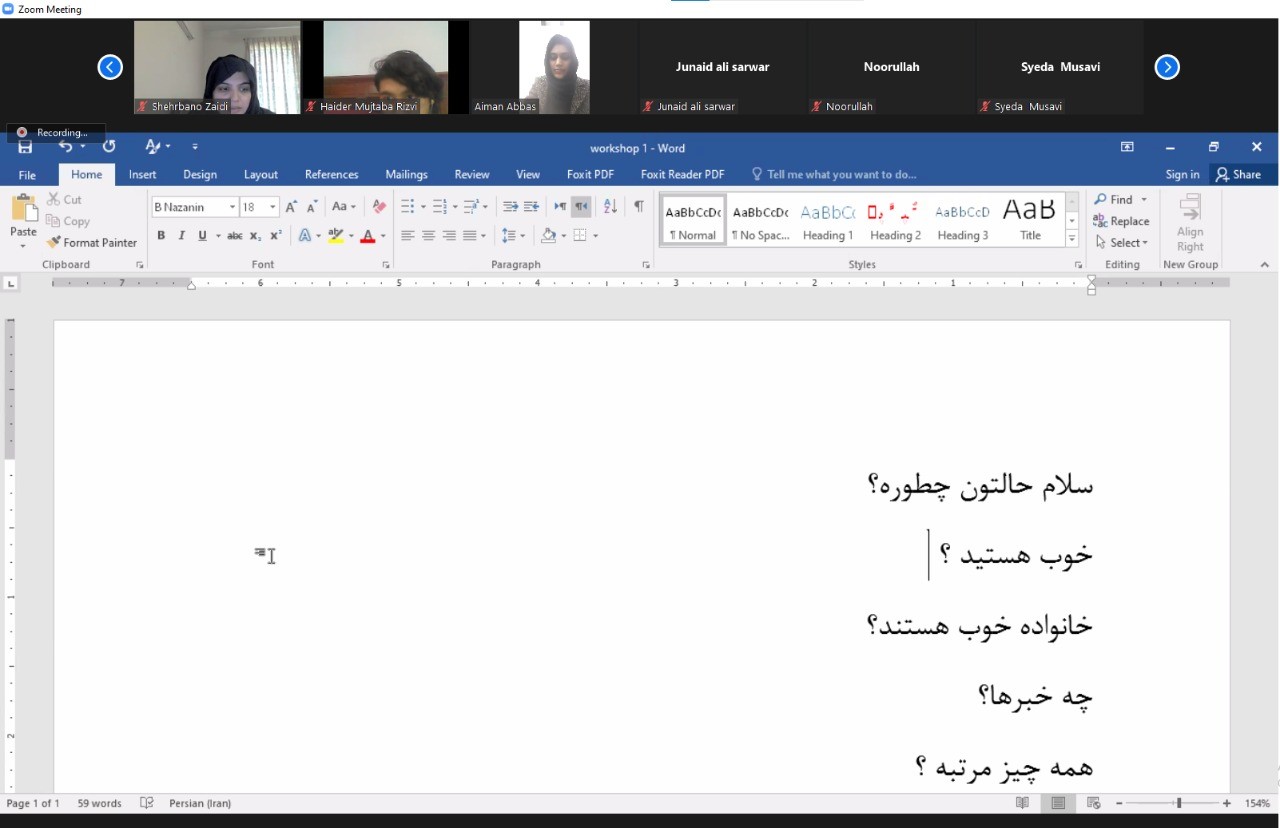Click the Superscript icon
The height and width of the screenshot is (828, 1280).
coord(276,236)
